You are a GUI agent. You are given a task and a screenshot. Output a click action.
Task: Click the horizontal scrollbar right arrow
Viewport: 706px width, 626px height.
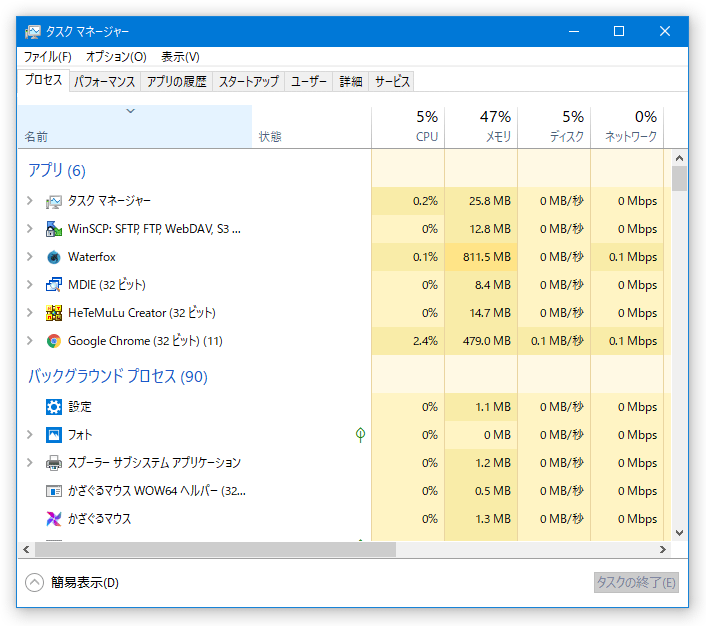[663, 549]
